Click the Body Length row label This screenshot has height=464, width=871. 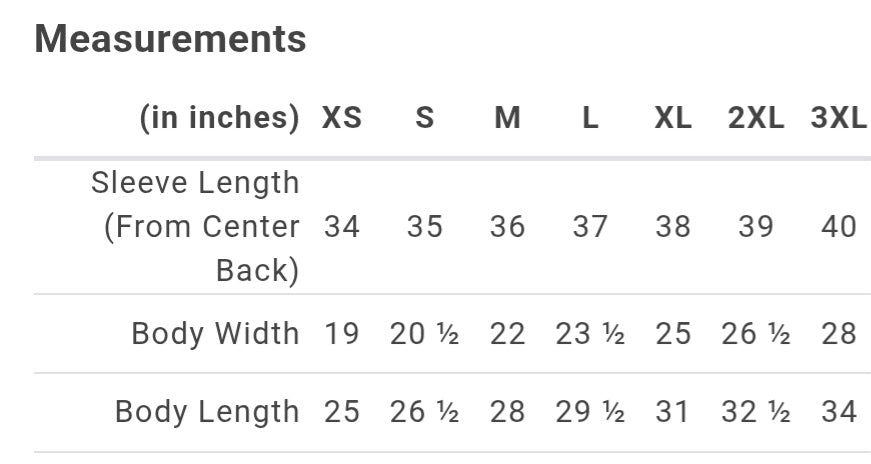tap(207, 411)
